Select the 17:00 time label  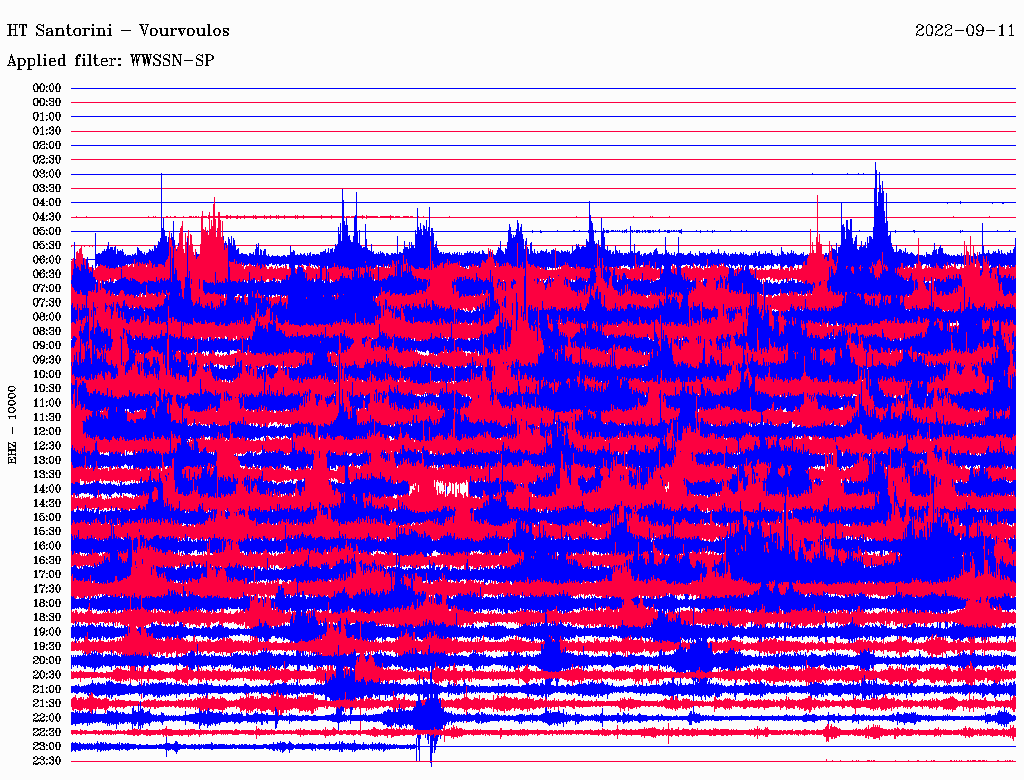[47, 574]
